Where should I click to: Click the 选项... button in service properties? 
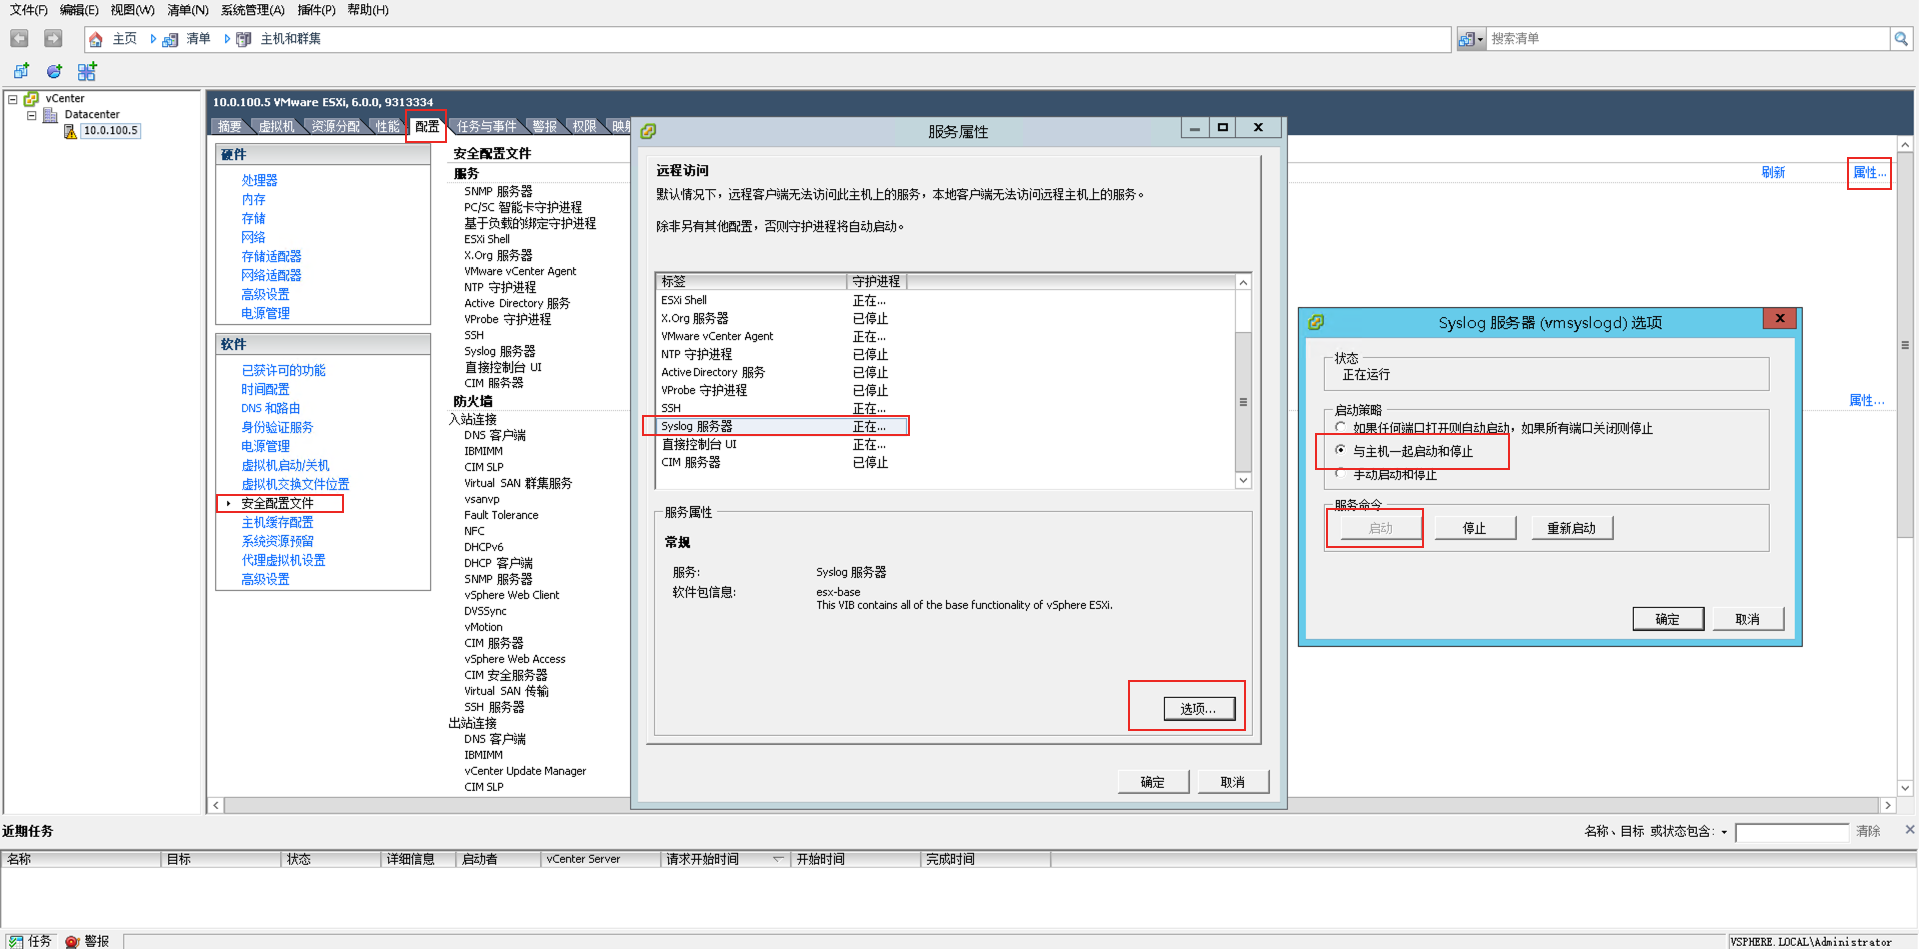[x=1199, y=708]
